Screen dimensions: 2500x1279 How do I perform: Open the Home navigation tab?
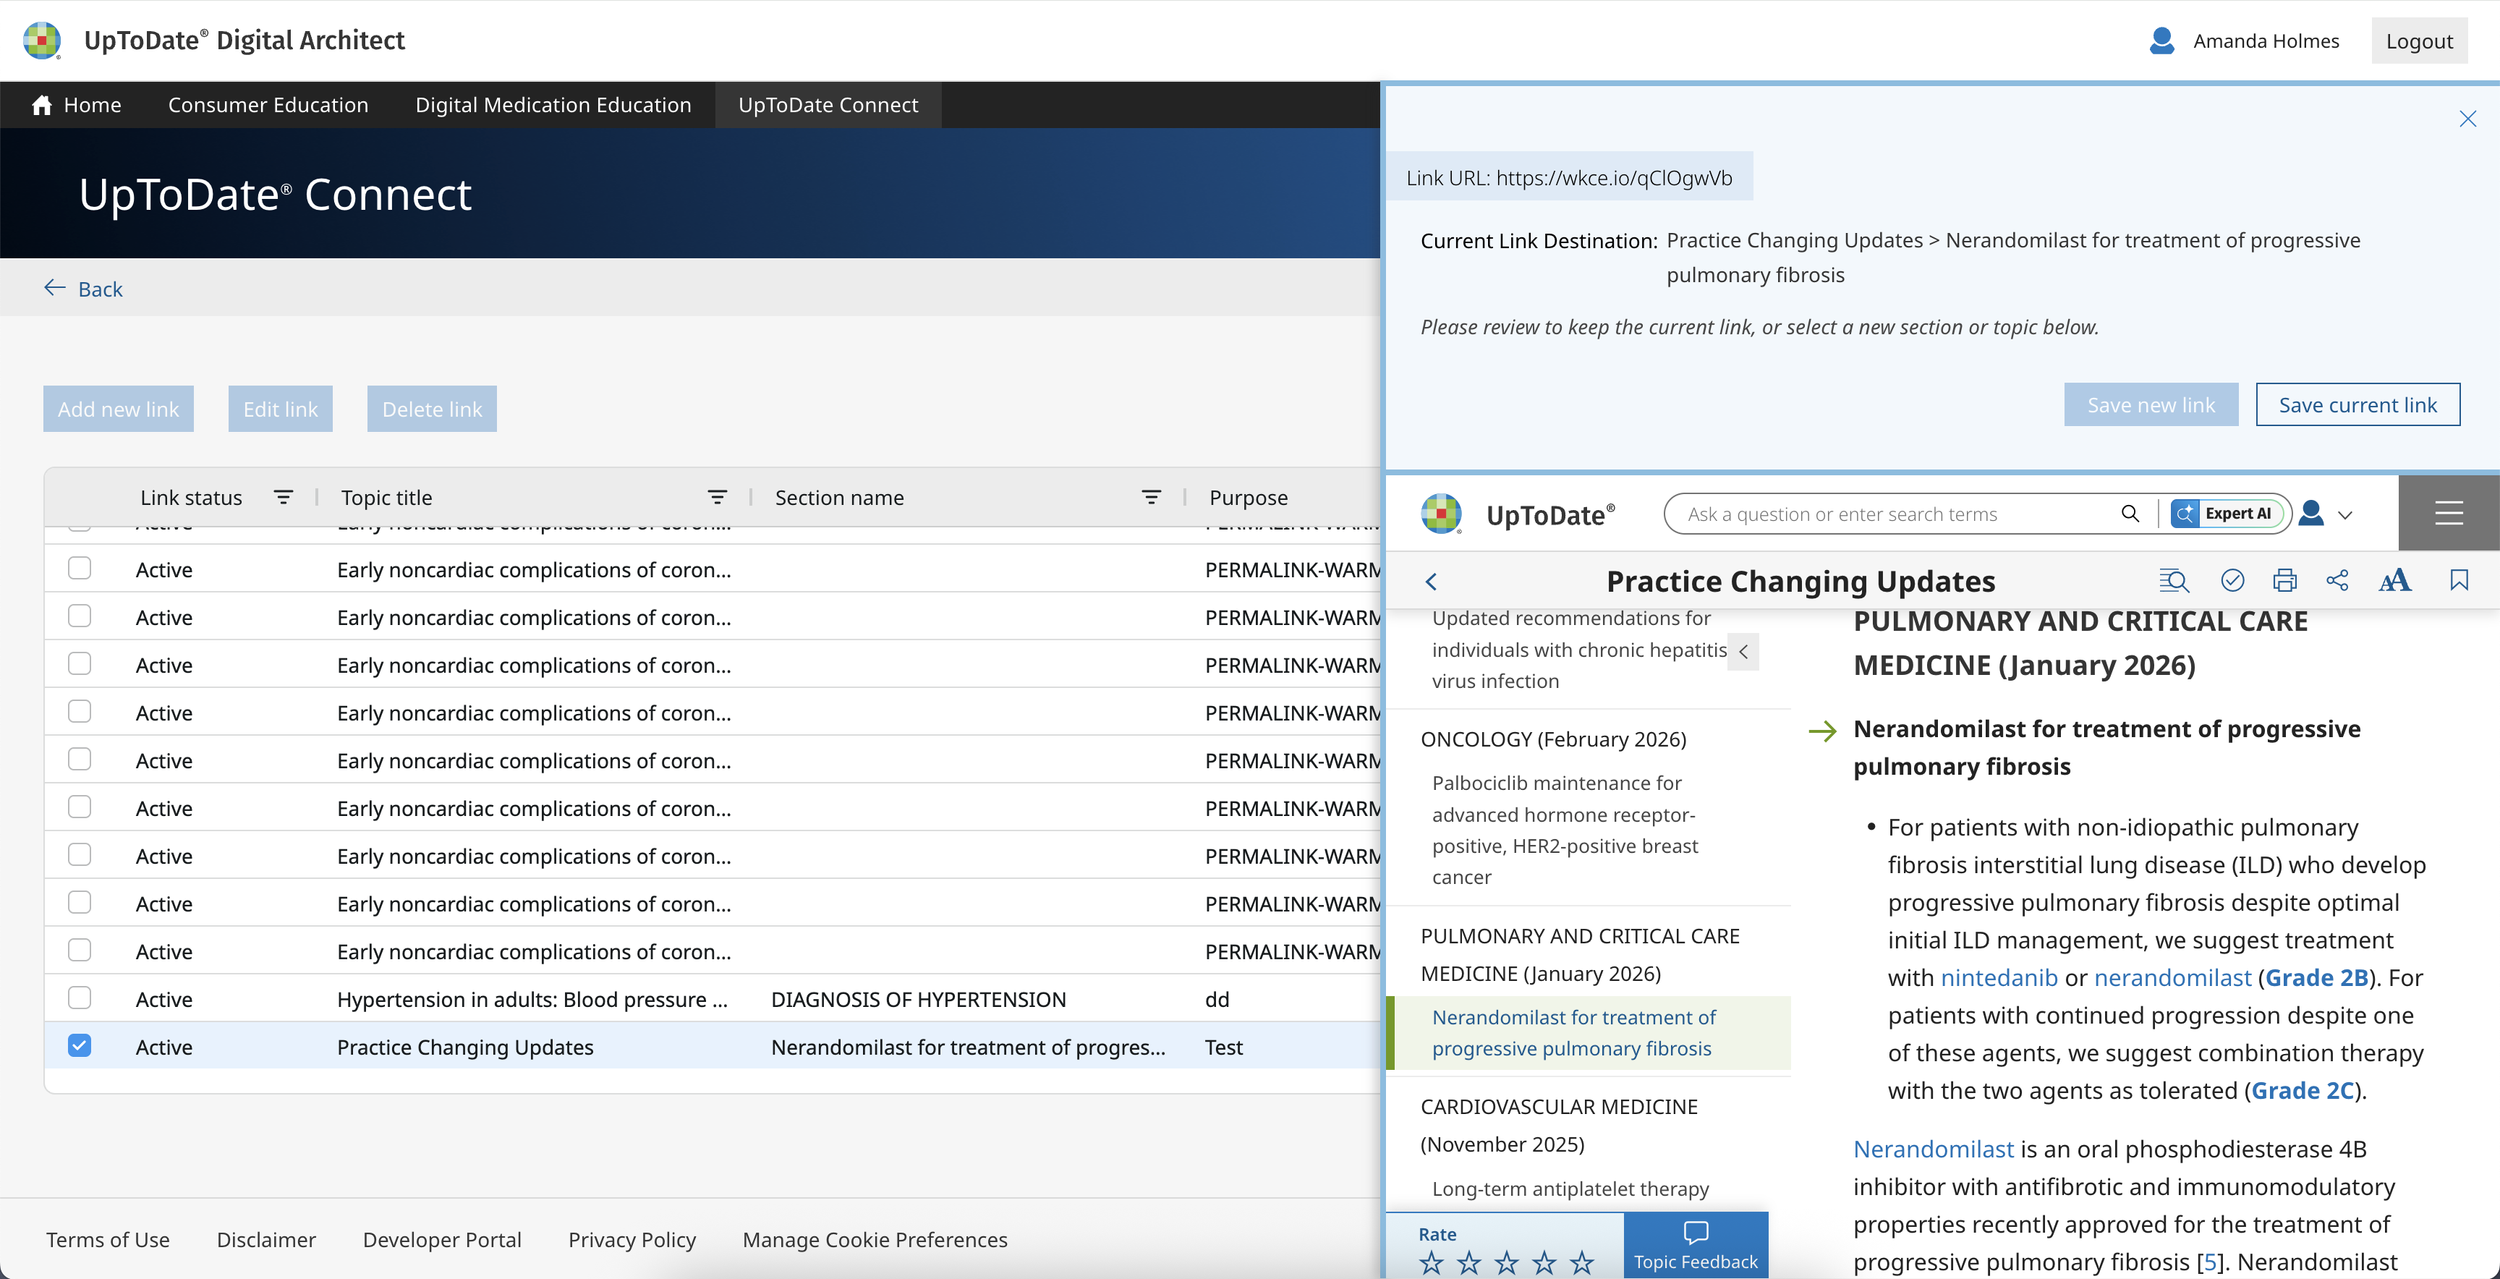(77, 105)
